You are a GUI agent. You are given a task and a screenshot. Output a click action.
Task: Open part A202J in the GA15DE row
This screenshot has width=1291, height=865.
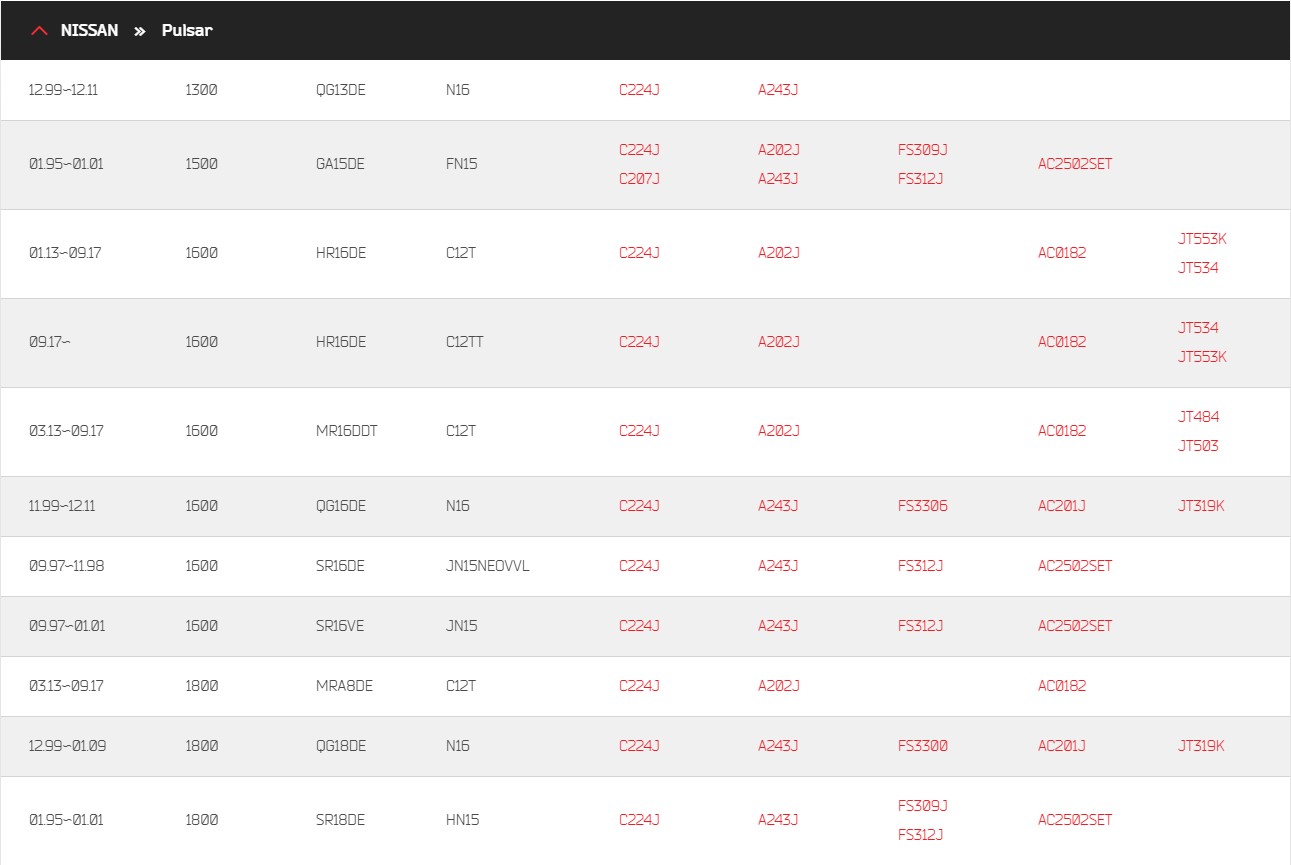point(779,150)
